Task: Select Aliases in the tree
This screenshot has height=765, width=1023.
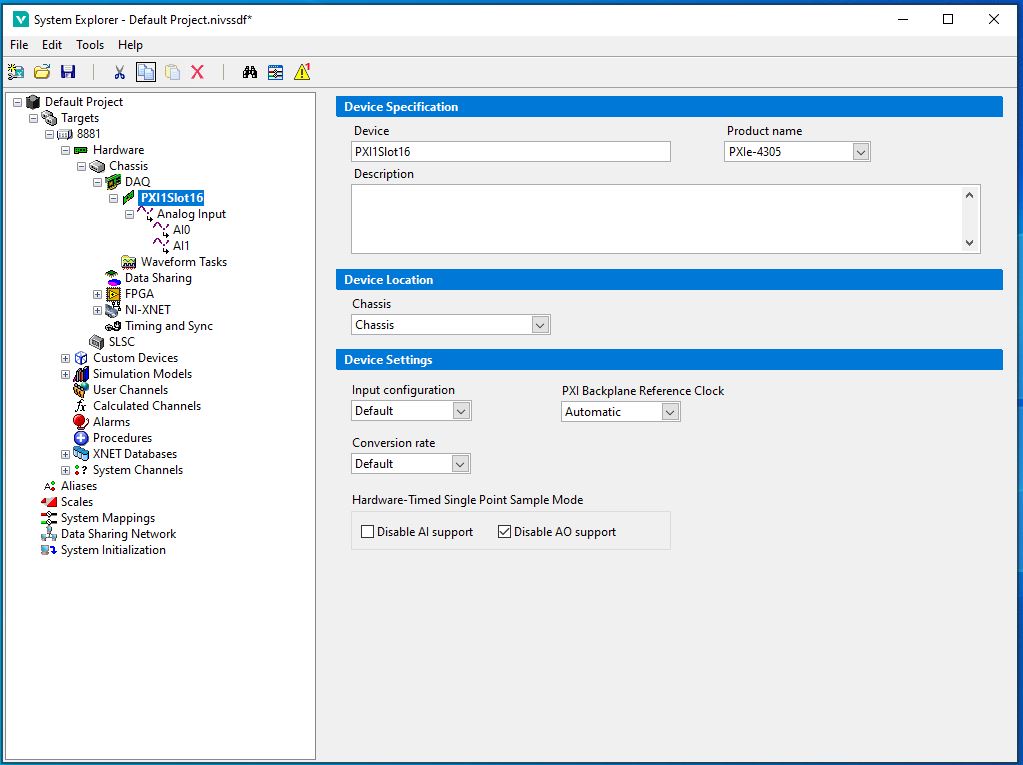Action: [x=79, y=486]
